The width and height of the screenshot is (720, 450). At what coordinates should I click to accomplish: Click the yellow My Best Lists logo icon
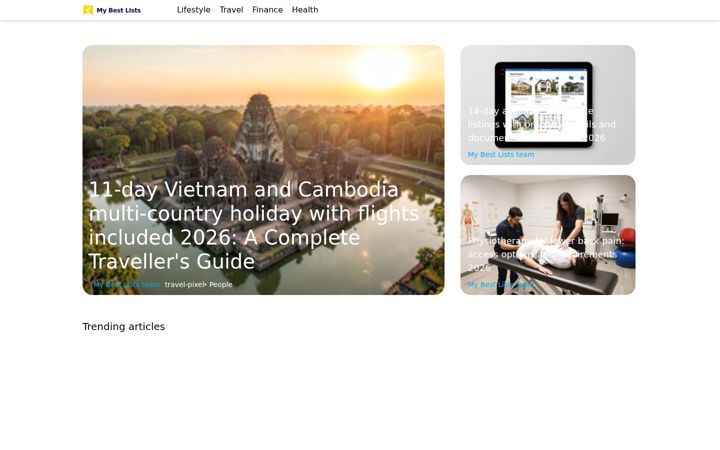tap(88, 10)
